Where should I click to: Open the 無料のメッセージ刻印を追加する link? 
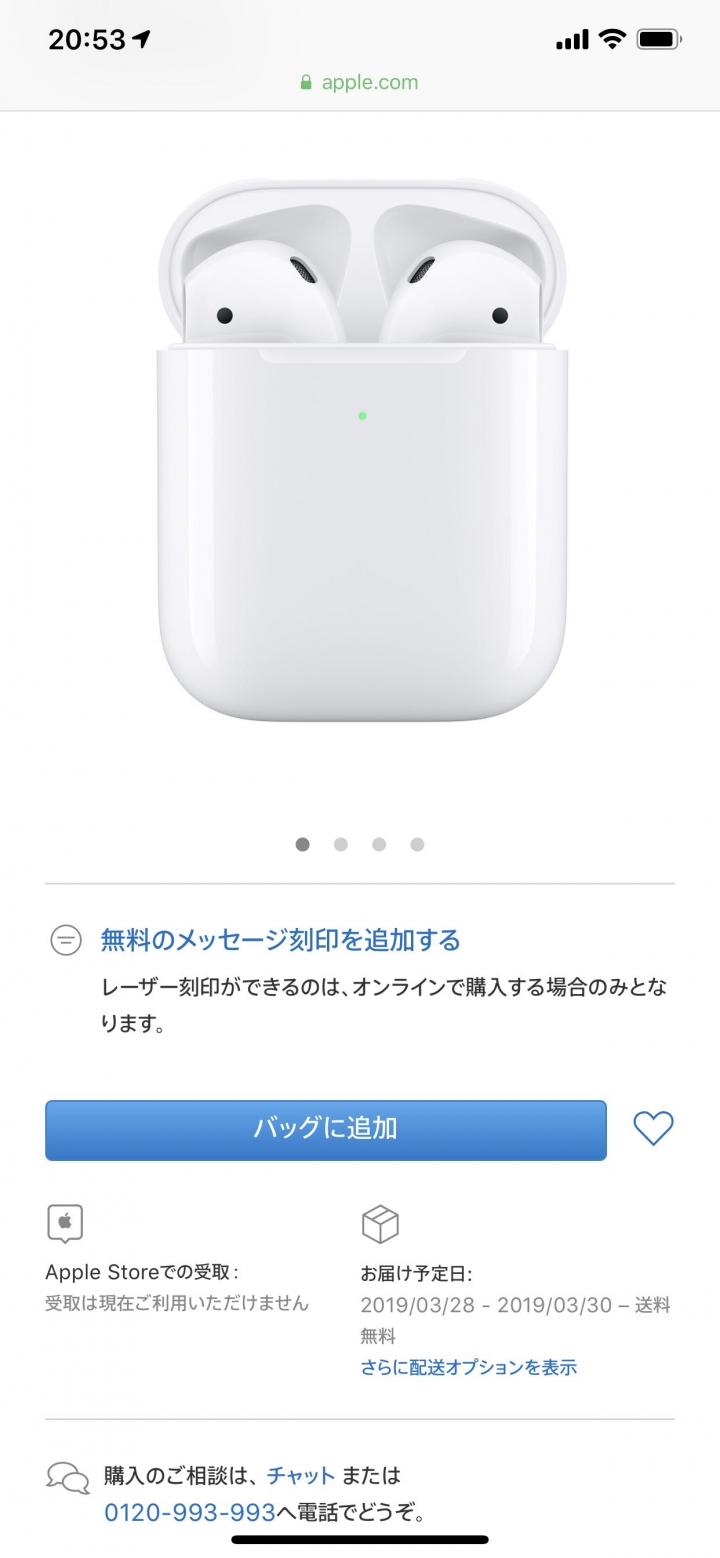tap(280, 940)
